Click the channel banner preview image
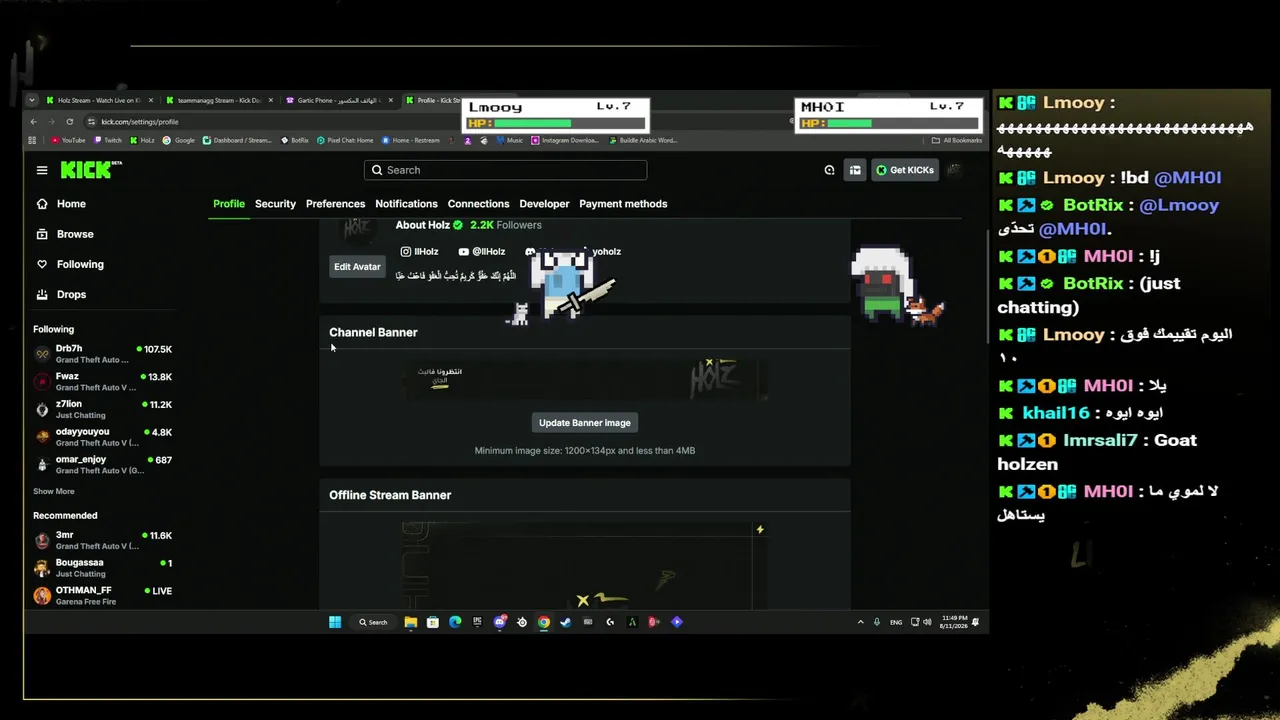Image resolution: width=1280 pixels, height=720 pixels. tap(585, 380)
